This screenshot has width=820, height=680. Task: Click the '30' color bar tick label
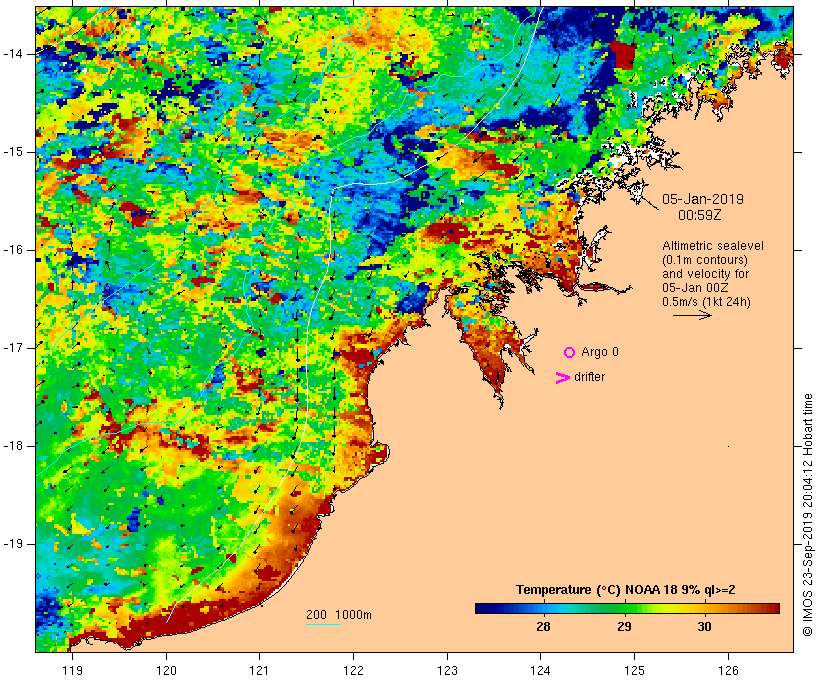coord(704,626)
